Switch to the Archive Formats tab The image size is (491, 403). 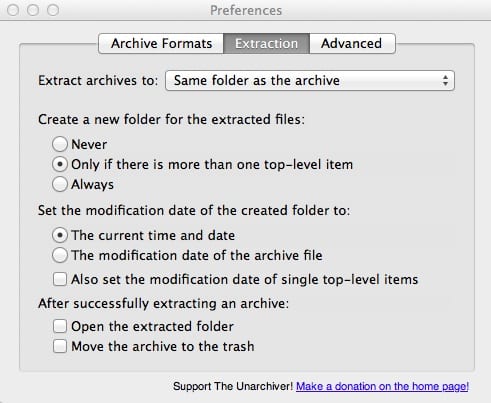pos(161,43)
